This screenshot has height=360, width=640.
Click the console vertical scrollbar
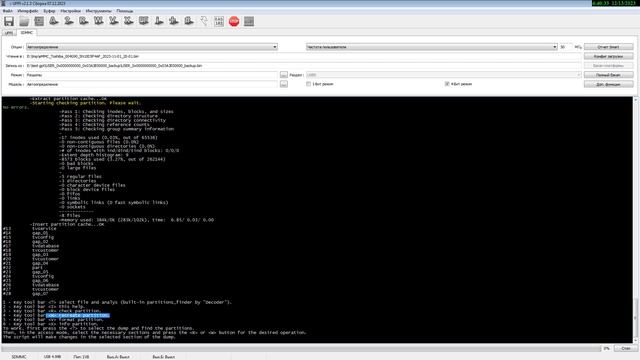pos(636,220)
